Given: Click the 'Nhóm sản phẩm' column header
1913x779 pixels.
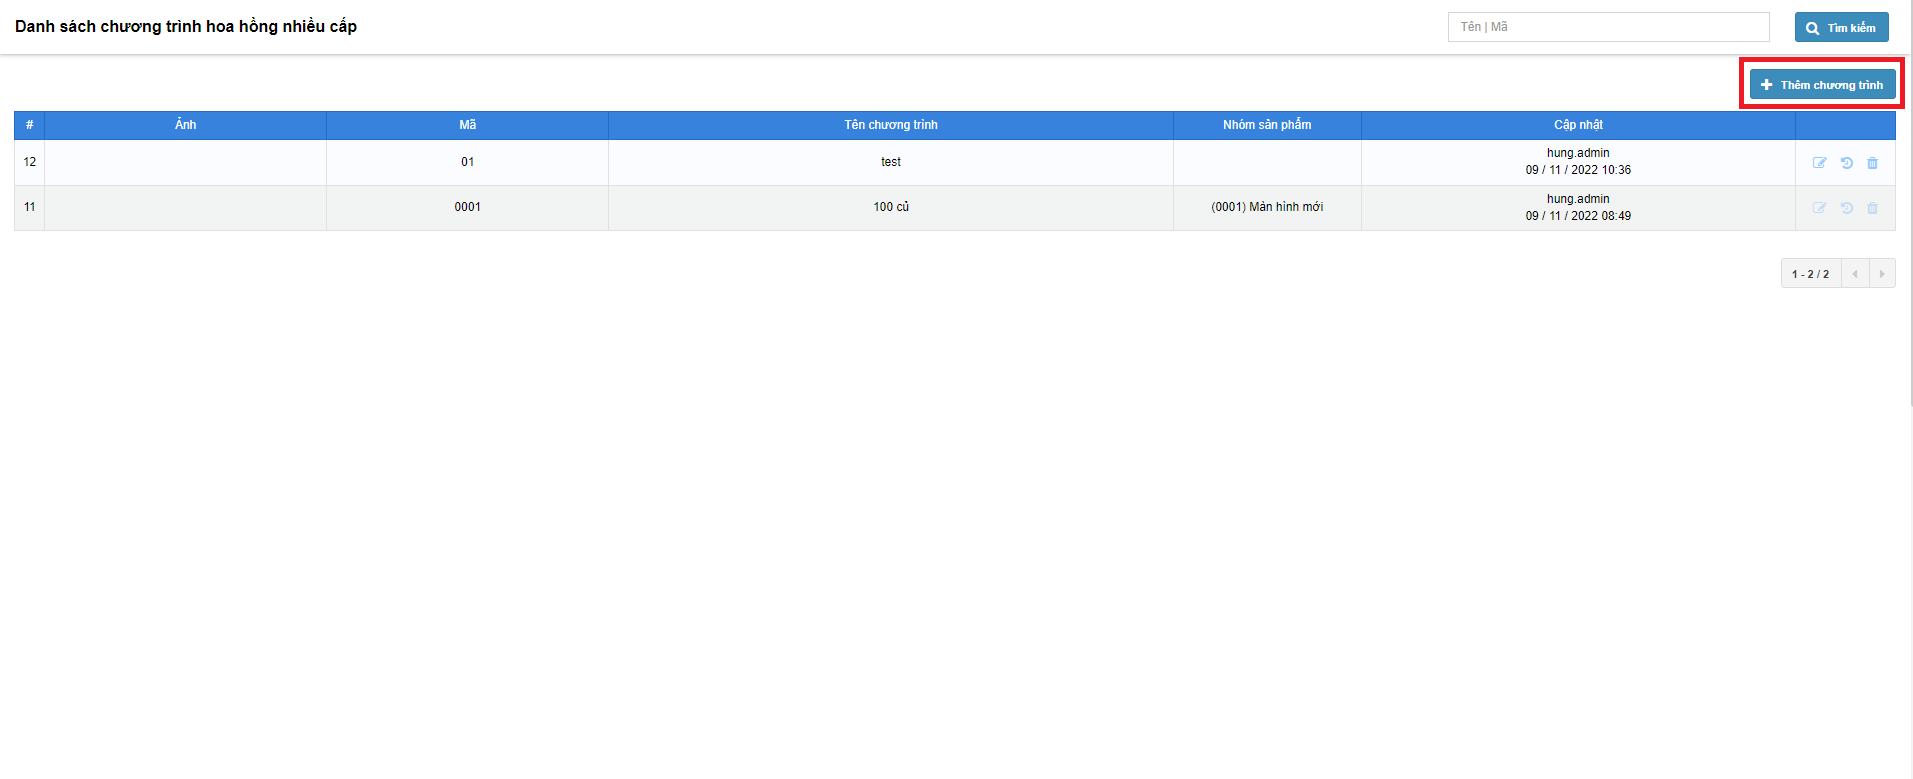Looking at the screenshot, I should click(x=1266, y=125).
